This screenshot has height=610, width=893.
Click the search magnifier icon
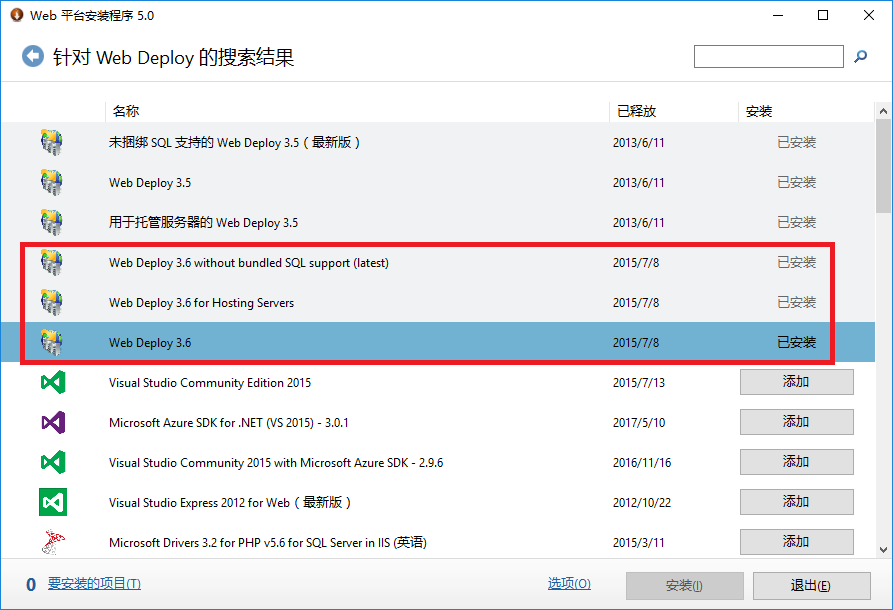861,56
